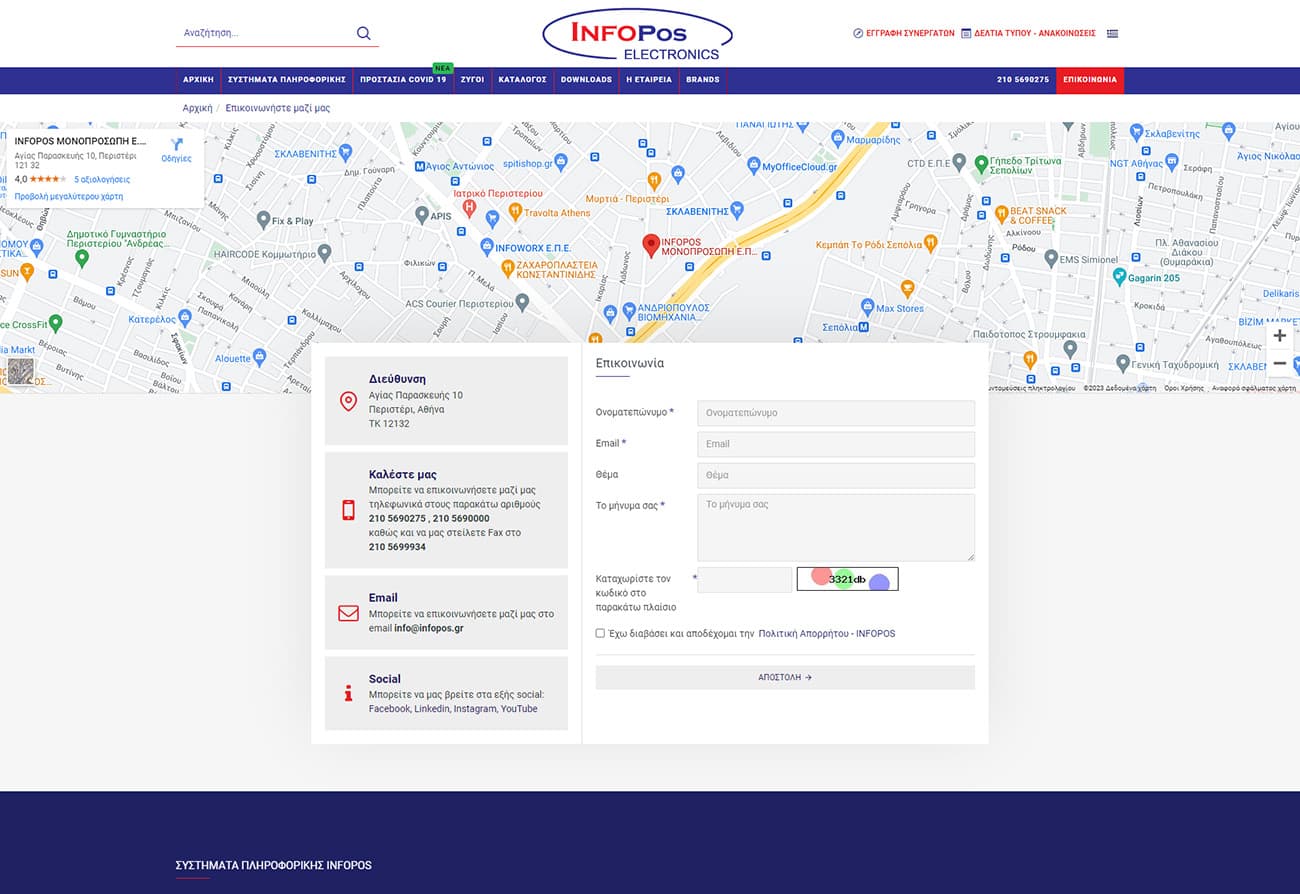Focus the Το μήνυμα σας textarea
Screen dimensions: 1300x894
[x=836, y=527]
